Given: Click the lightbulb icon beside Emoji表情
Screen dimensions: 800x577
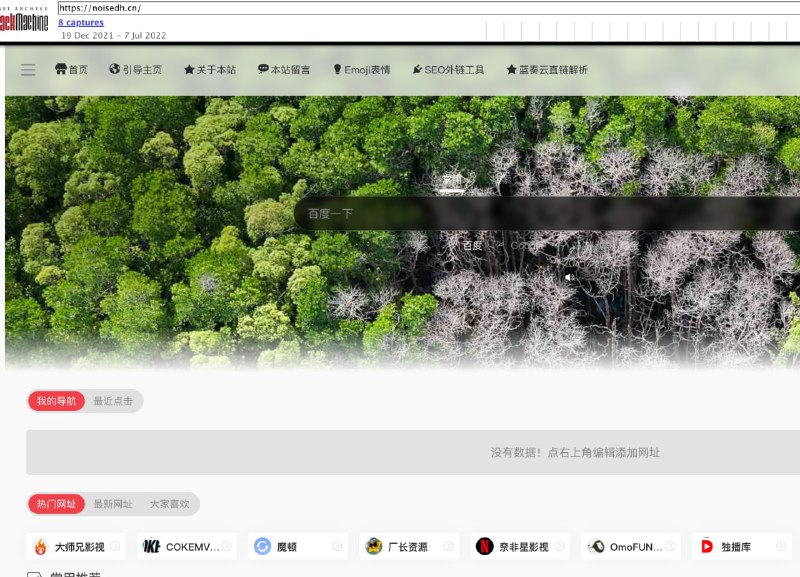Looking at the screenshot, I should [337, 69].
